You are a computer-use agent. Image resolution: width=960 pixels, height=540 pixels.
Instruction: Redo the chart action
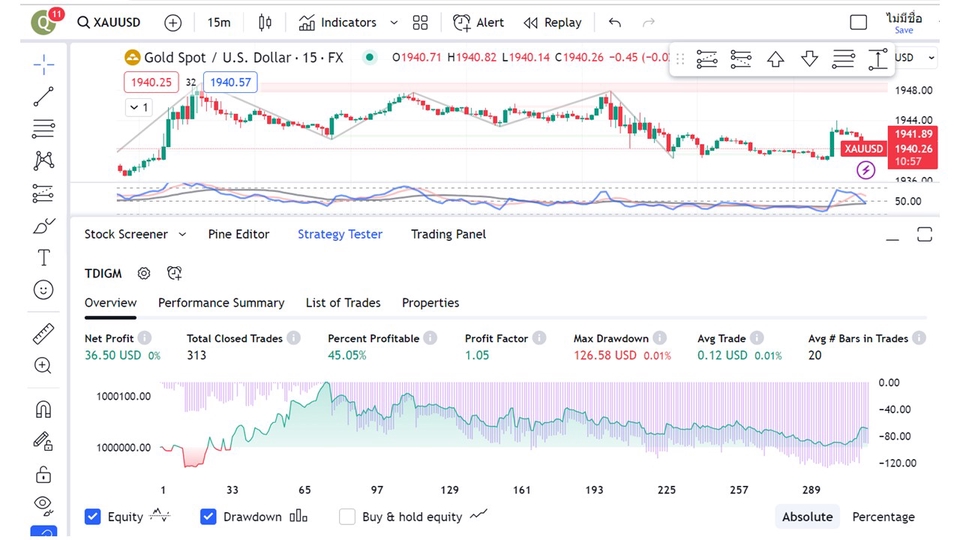tap(648, 23)
